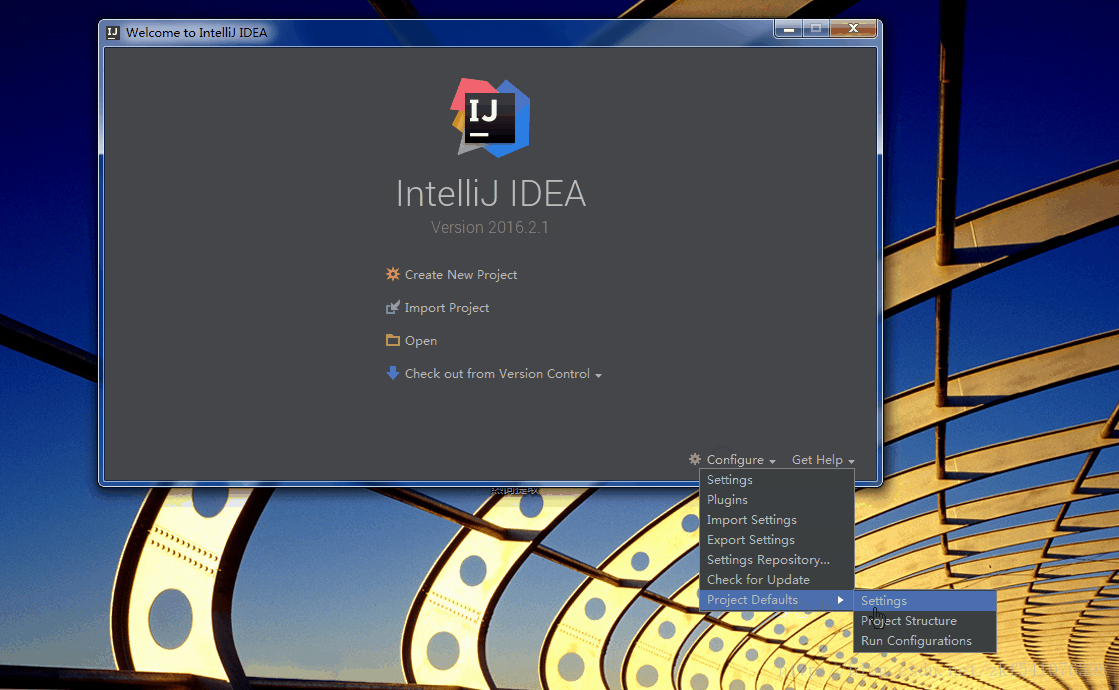The image size is (1119, 690).
Task: Choose Import Project
Action: click(x=447, y=308)
